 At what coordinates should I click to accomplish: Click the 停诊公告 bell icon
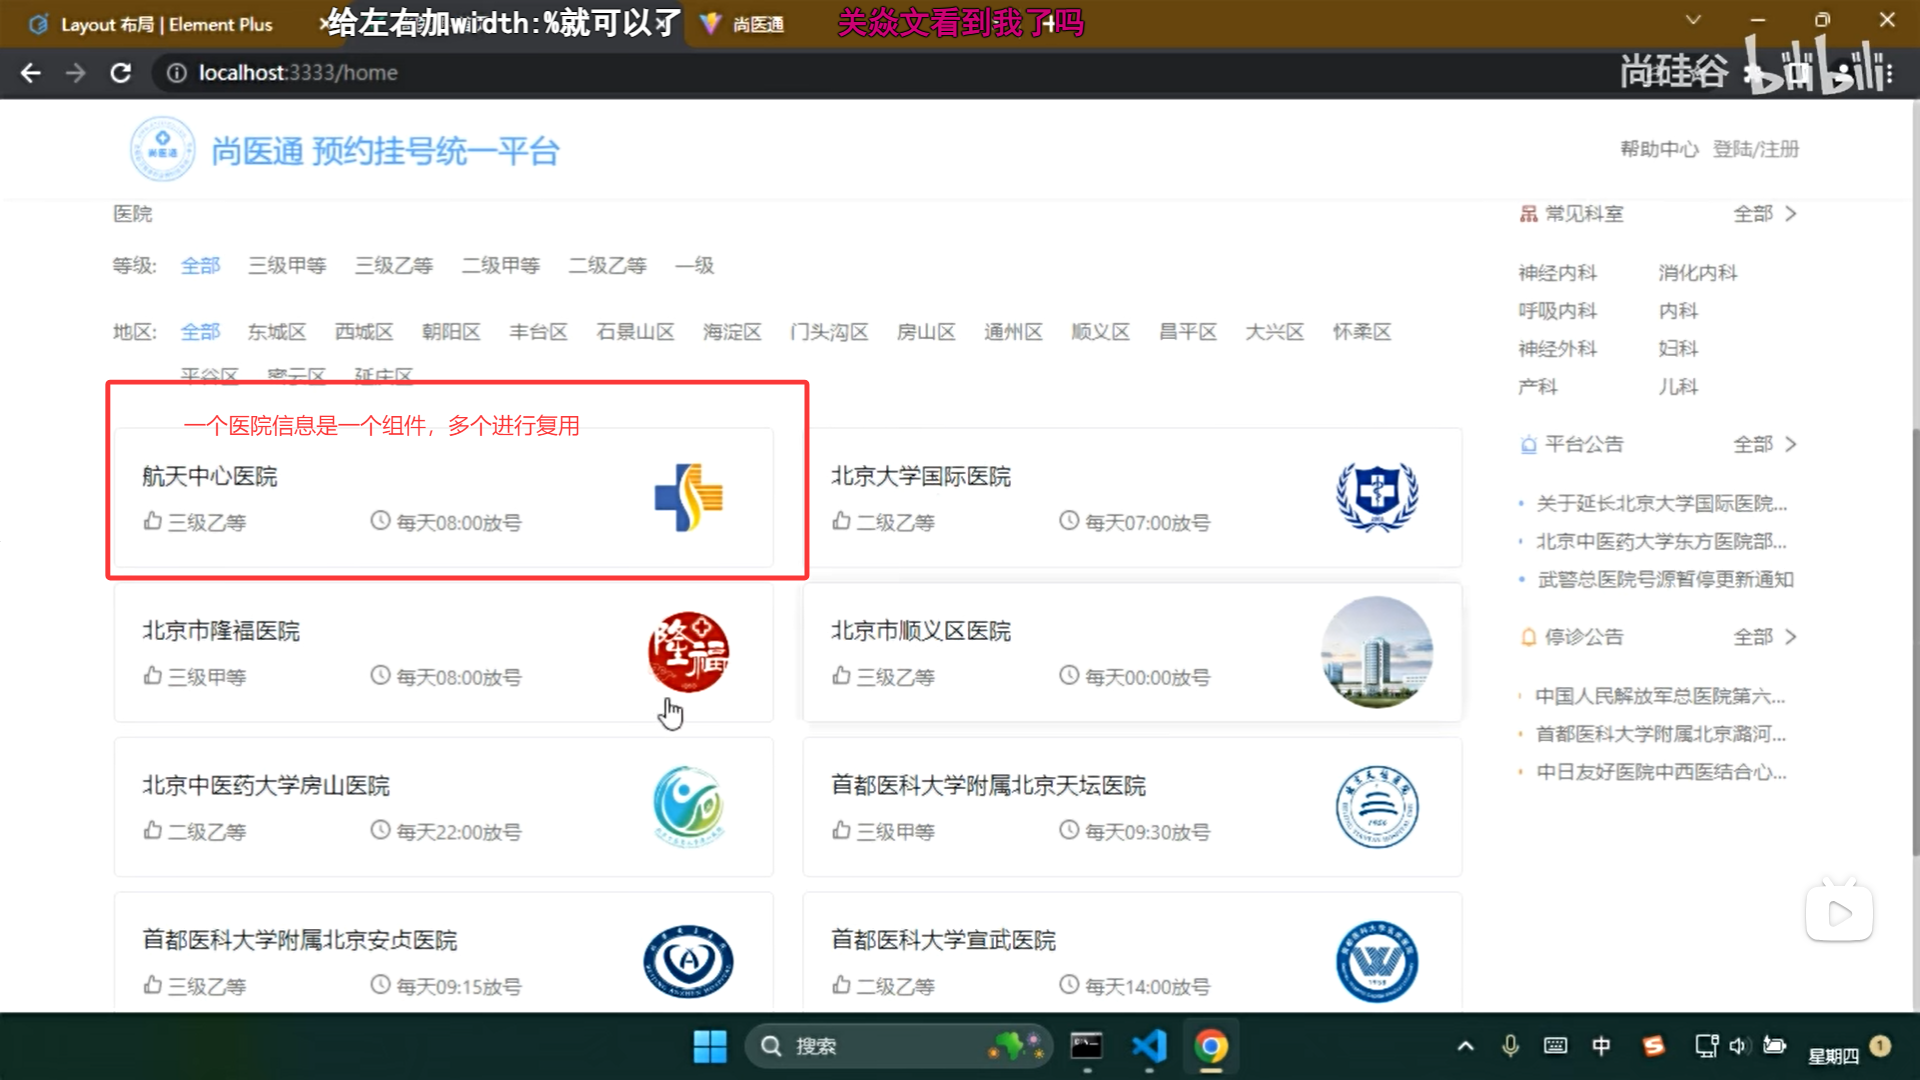point(1528,636)
